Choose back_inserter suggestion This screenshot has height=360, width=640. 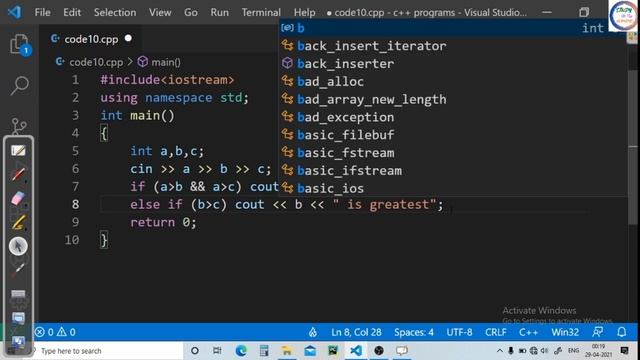coord(453,64)
